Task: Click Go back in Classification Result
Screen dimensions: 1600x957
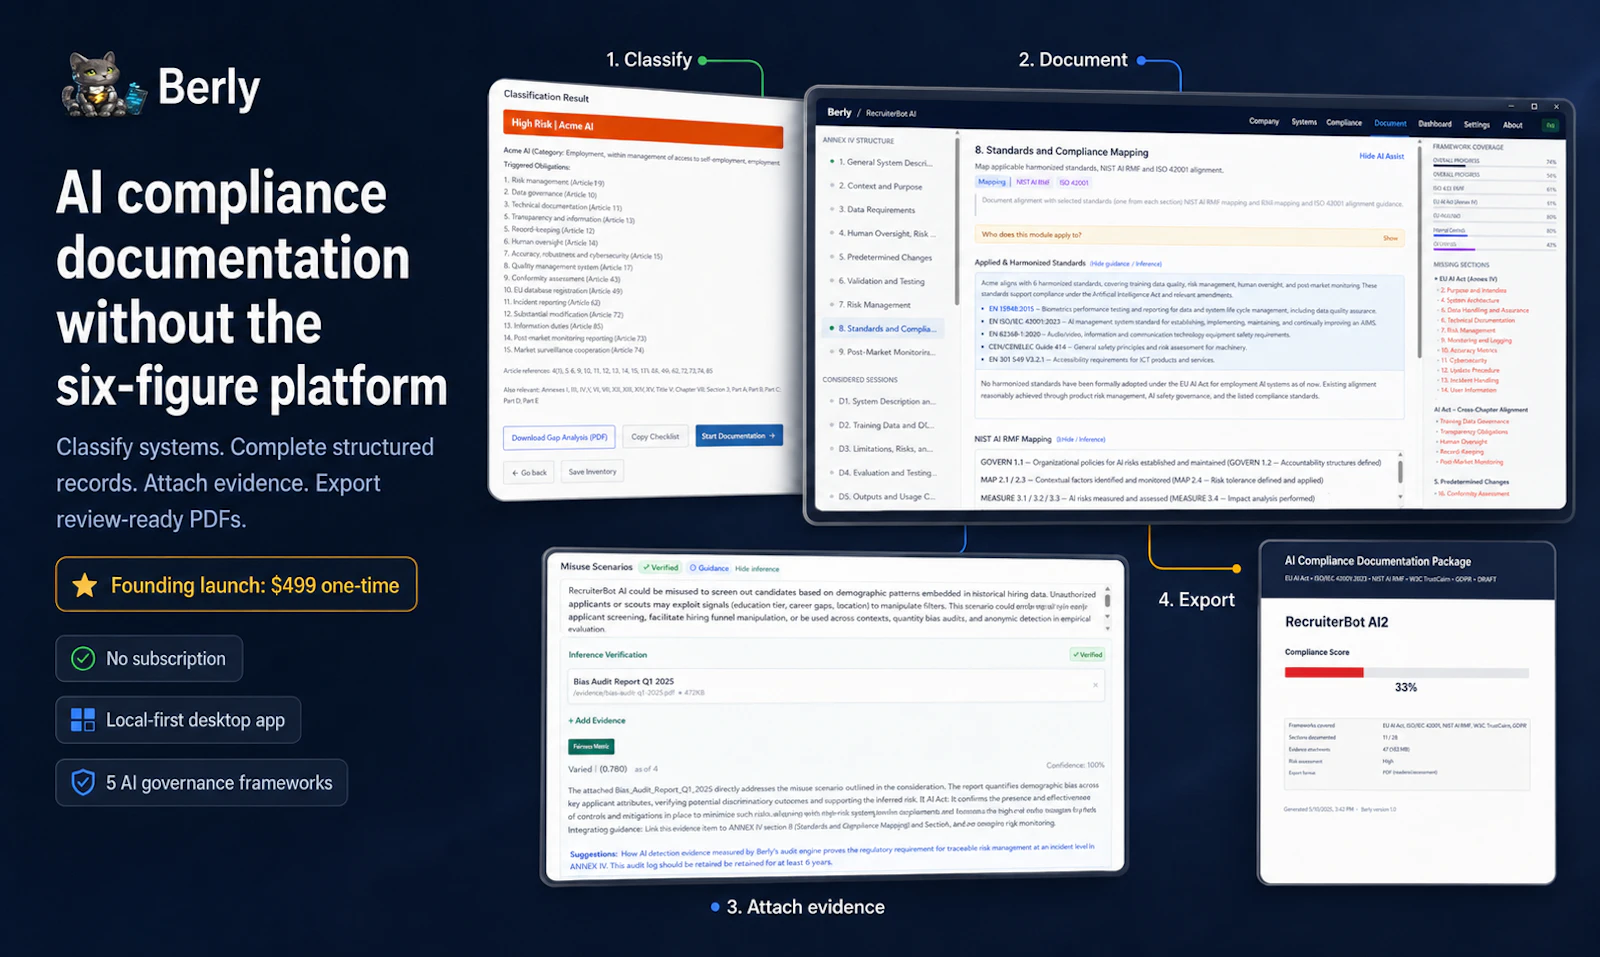Action: click(x=529, y=472)
